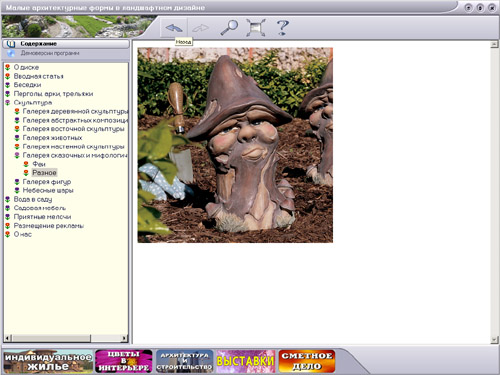Click the flower icon beside О нас
500x375 pixels.
(x=8, y=234)
